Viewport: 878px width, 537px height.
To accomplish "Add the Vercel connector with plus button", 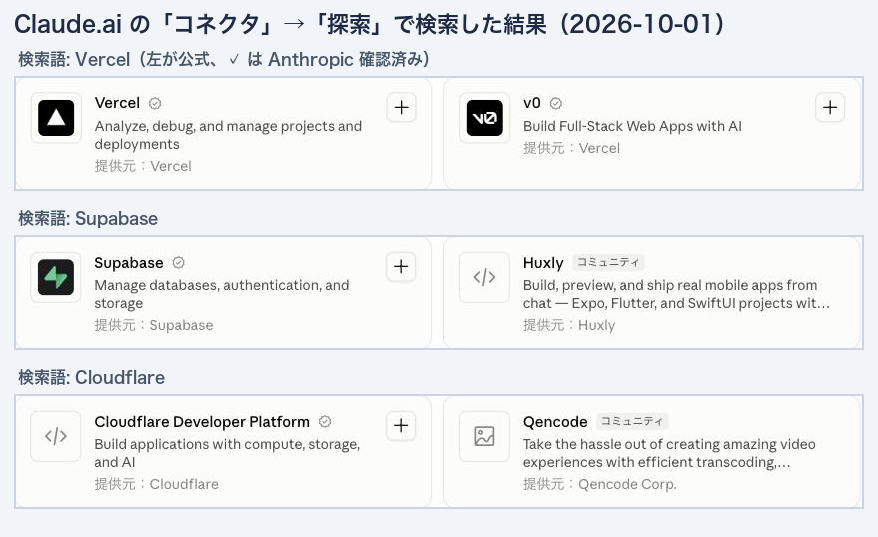I will [401, 108].
